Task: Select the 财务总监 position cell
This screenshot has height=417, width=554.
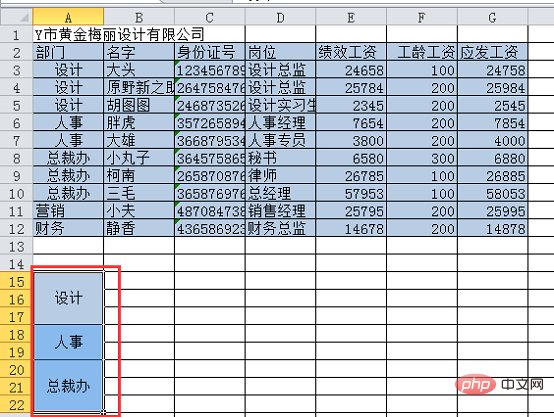Action: tap(280, 229)
